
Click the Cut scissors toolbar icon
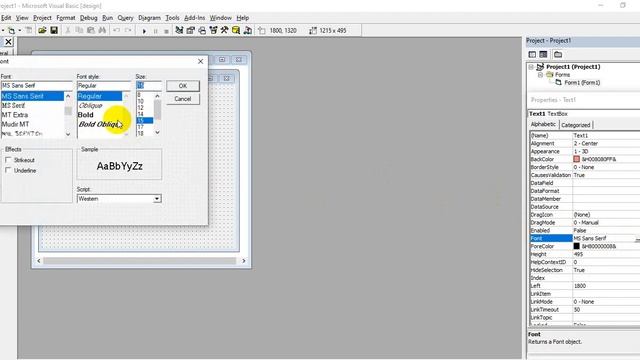(68, 30)
